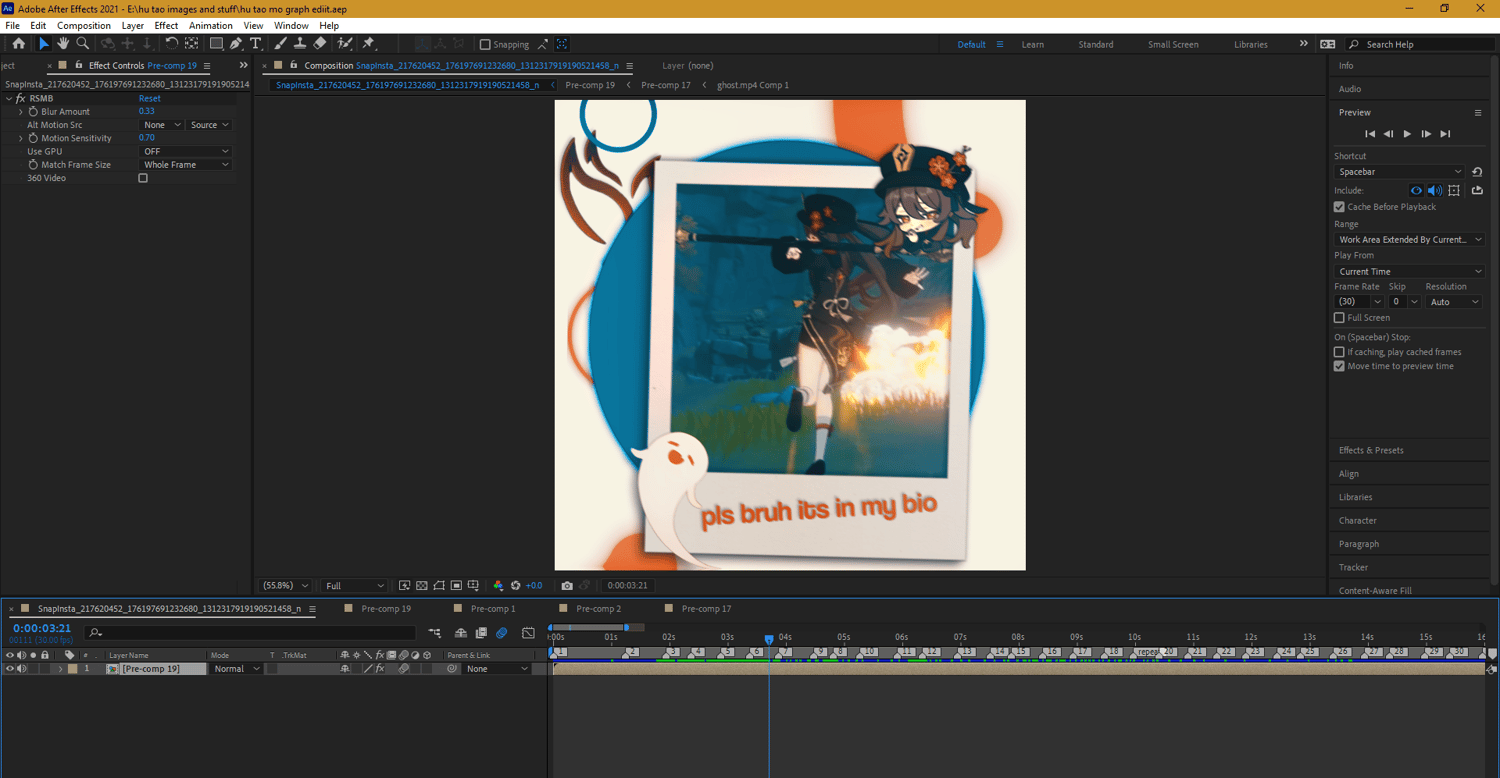1500x778 pixels.
Task: Select the Puppet Pin tool
Action: coord(368,44)
